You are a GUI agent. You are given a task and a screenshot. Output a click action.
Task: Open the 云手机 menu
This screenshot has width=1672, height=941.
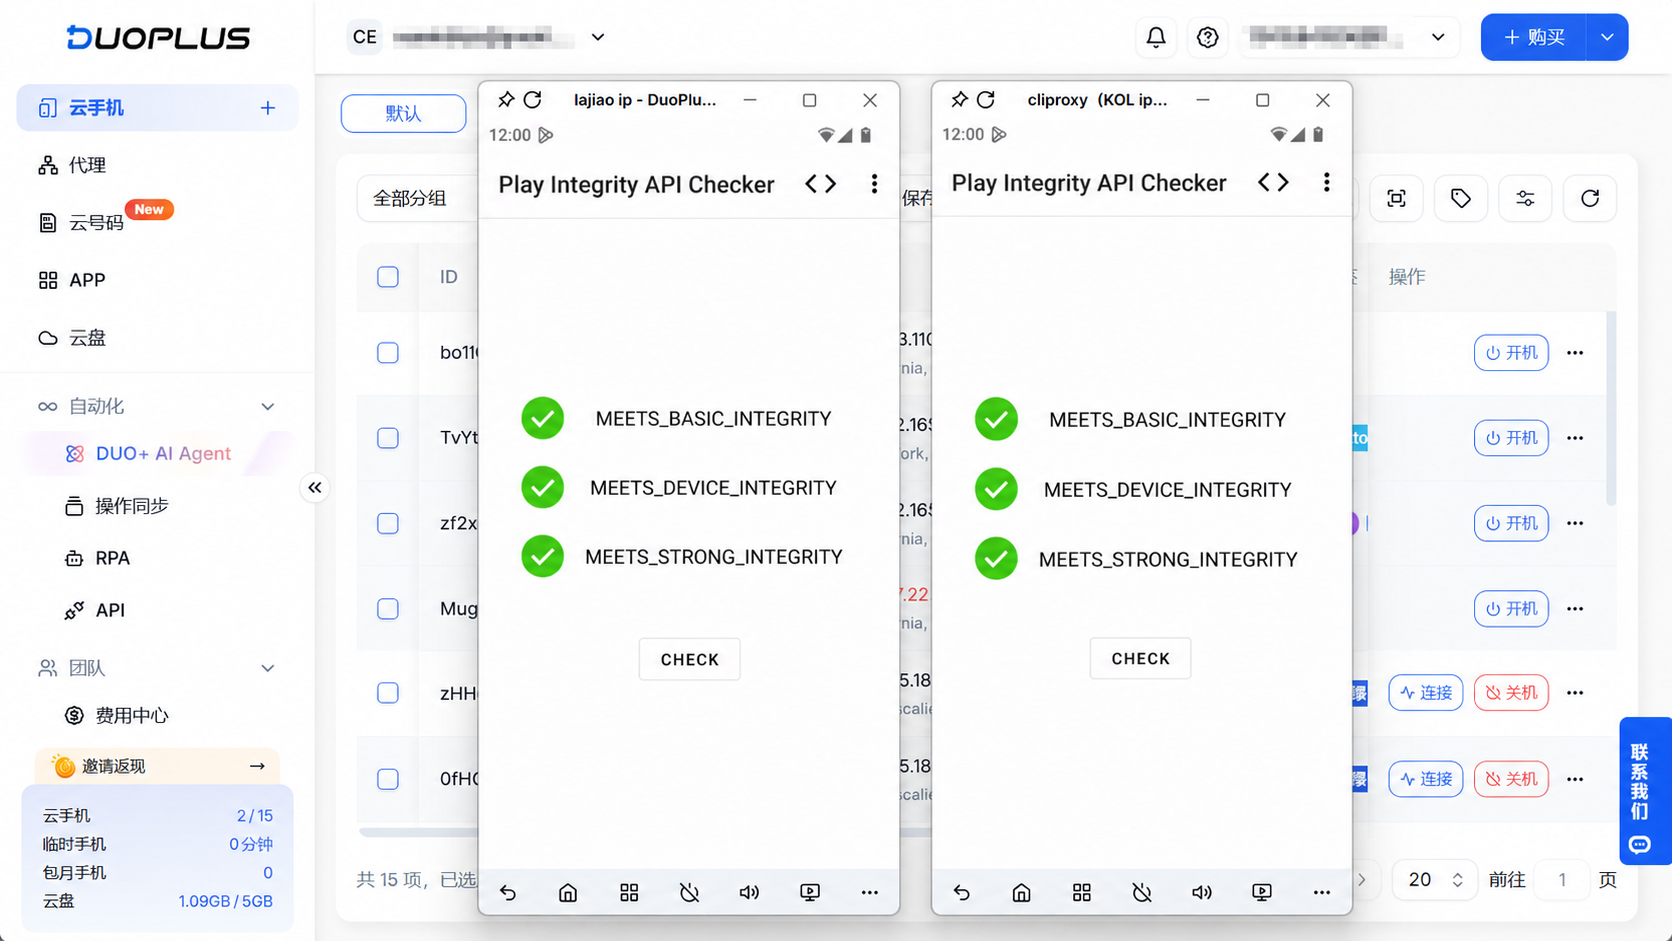[157, 108]
